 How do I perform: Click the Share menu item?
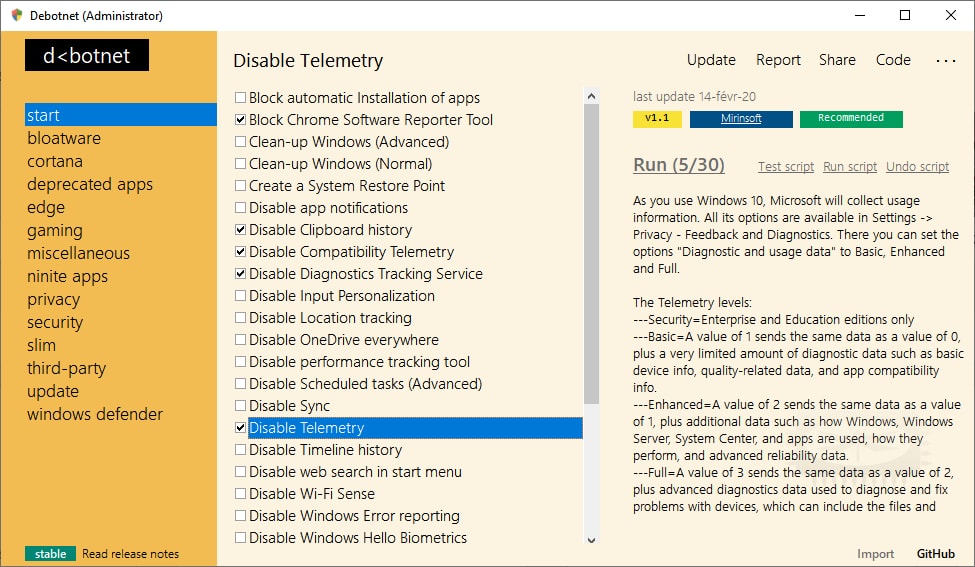[837, 60]
